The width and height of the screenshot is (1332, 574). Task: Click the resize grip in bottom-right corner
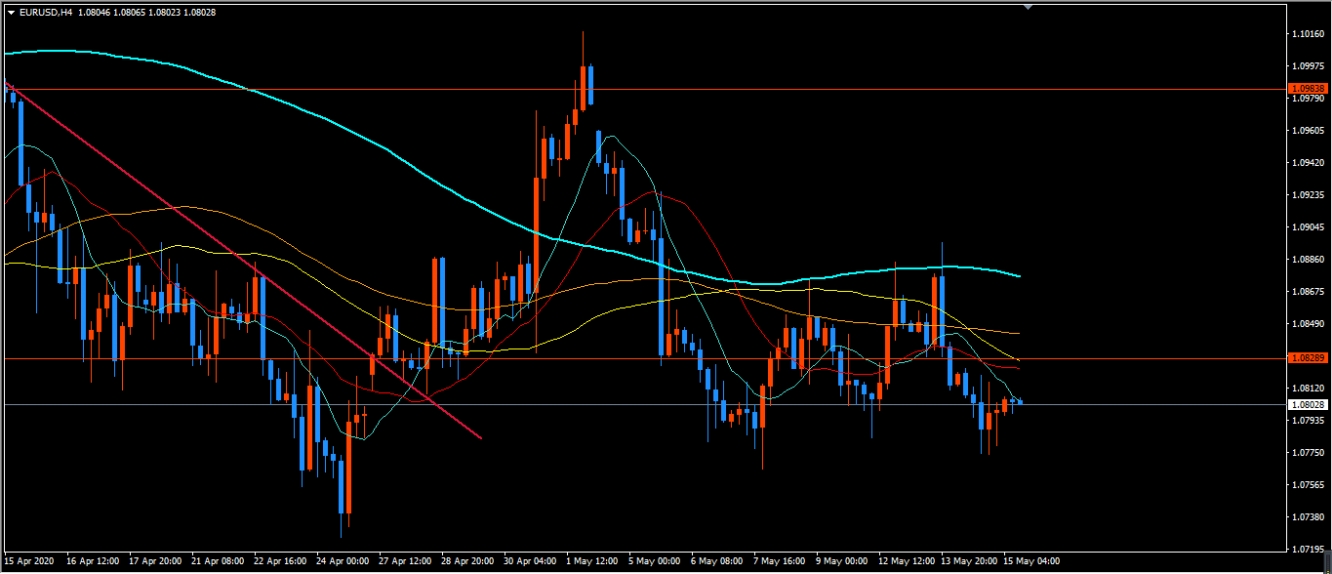pos(1324,567)
